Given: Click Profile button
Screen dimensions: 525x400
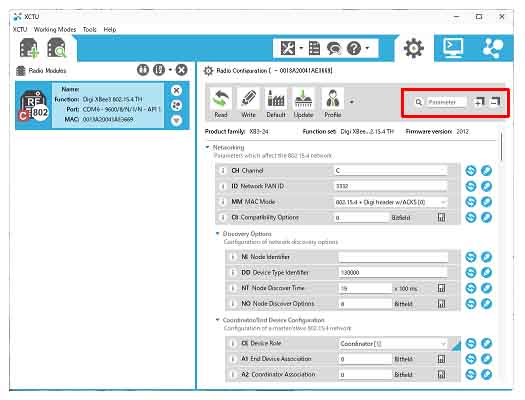Looking at the screenshot, I should 332,103.
